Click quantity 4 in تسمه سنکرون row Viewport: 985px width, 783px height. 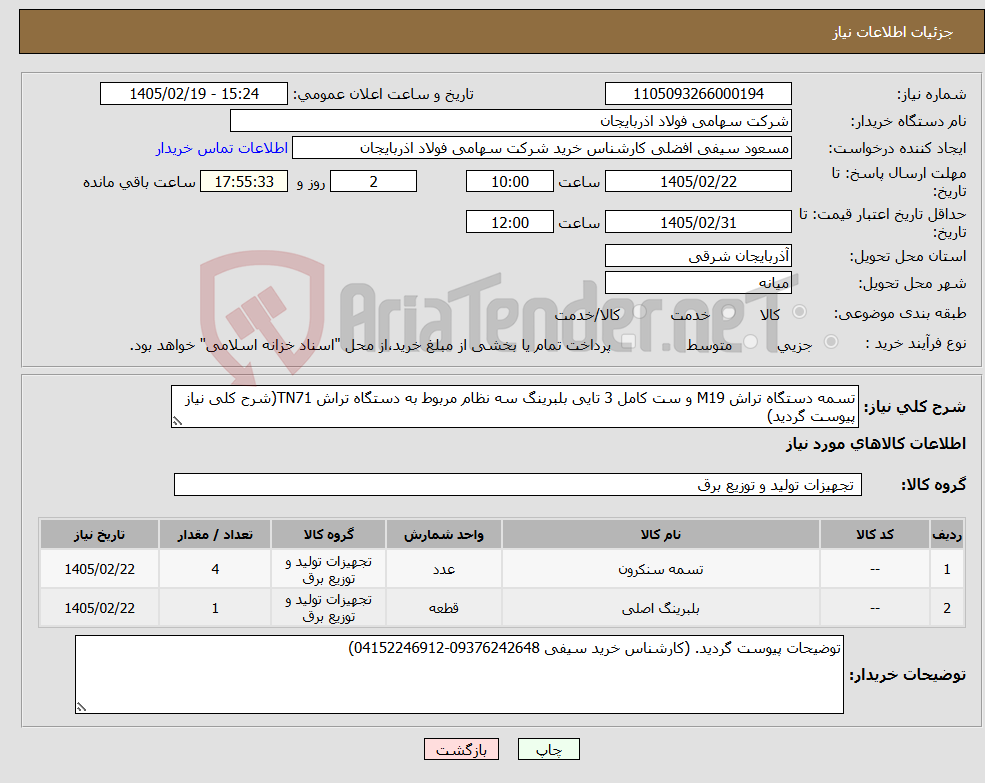215,569
